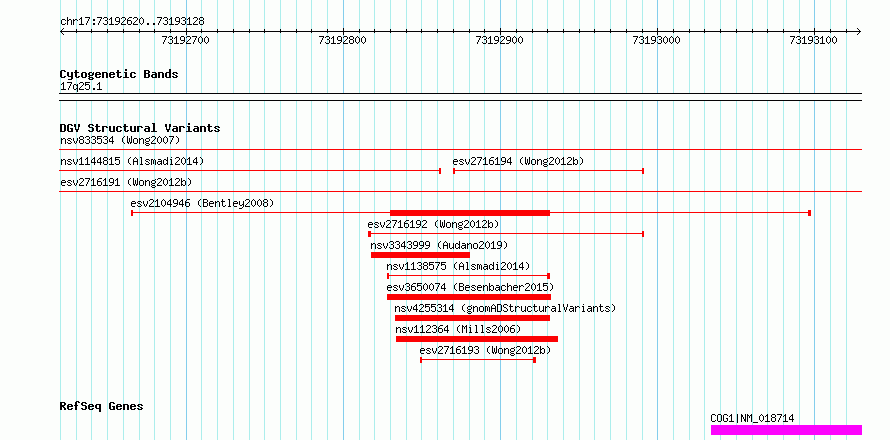Image resolution: width=890 pixels, height=440 pixels.
Task: Click the COG1|NM_018714 gene label
Action: tap(752, 419)
